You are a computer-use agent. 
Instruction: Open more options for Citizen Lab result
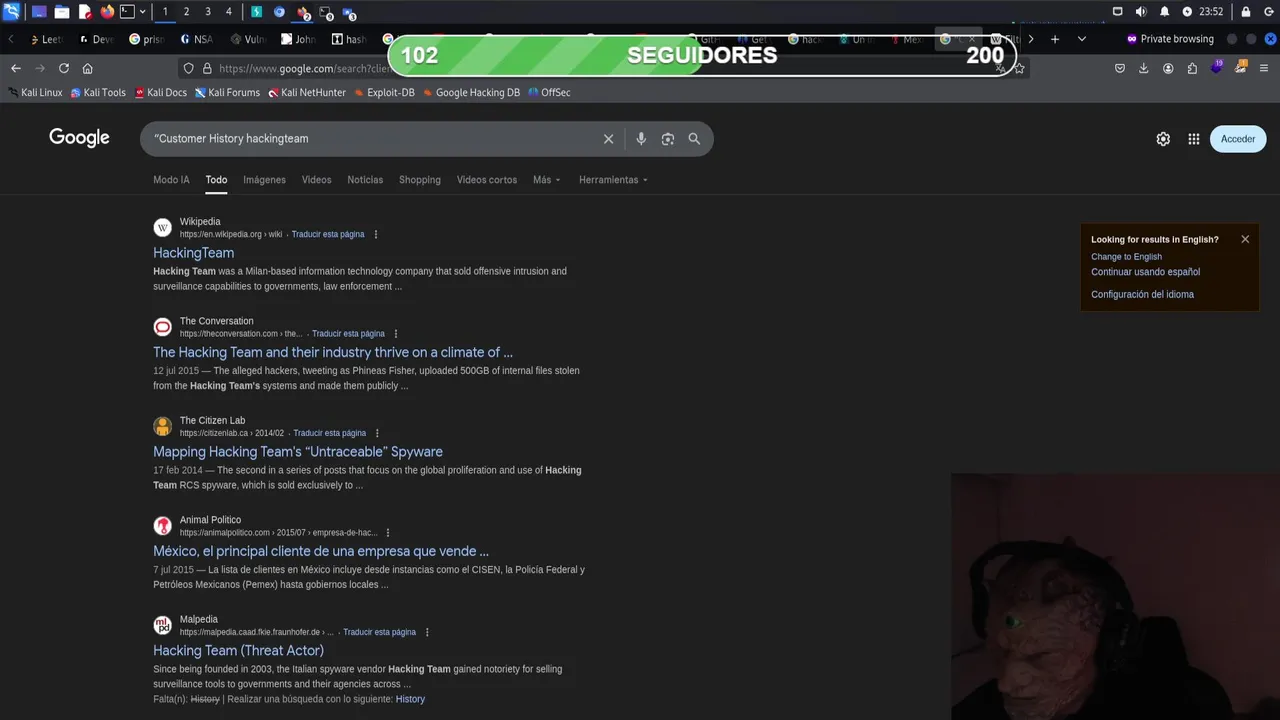tap(377, 433)
